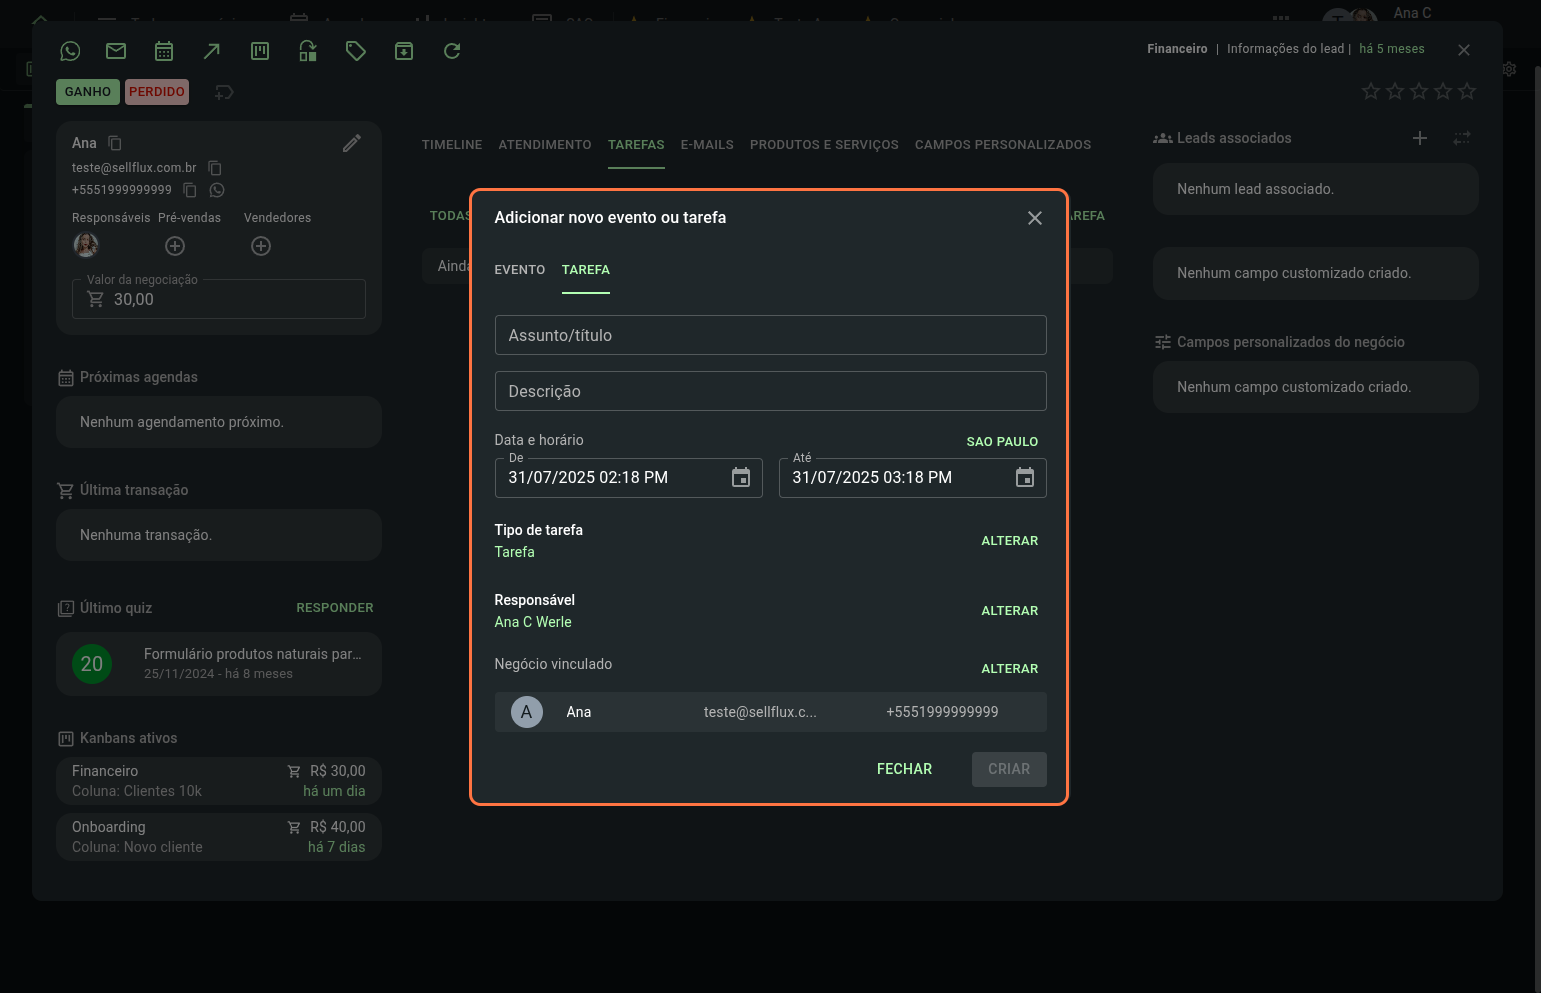Screen dimensions: 1541x993
Task: Open the ATENDIMENTO tab
Action: tap(545, 145)
